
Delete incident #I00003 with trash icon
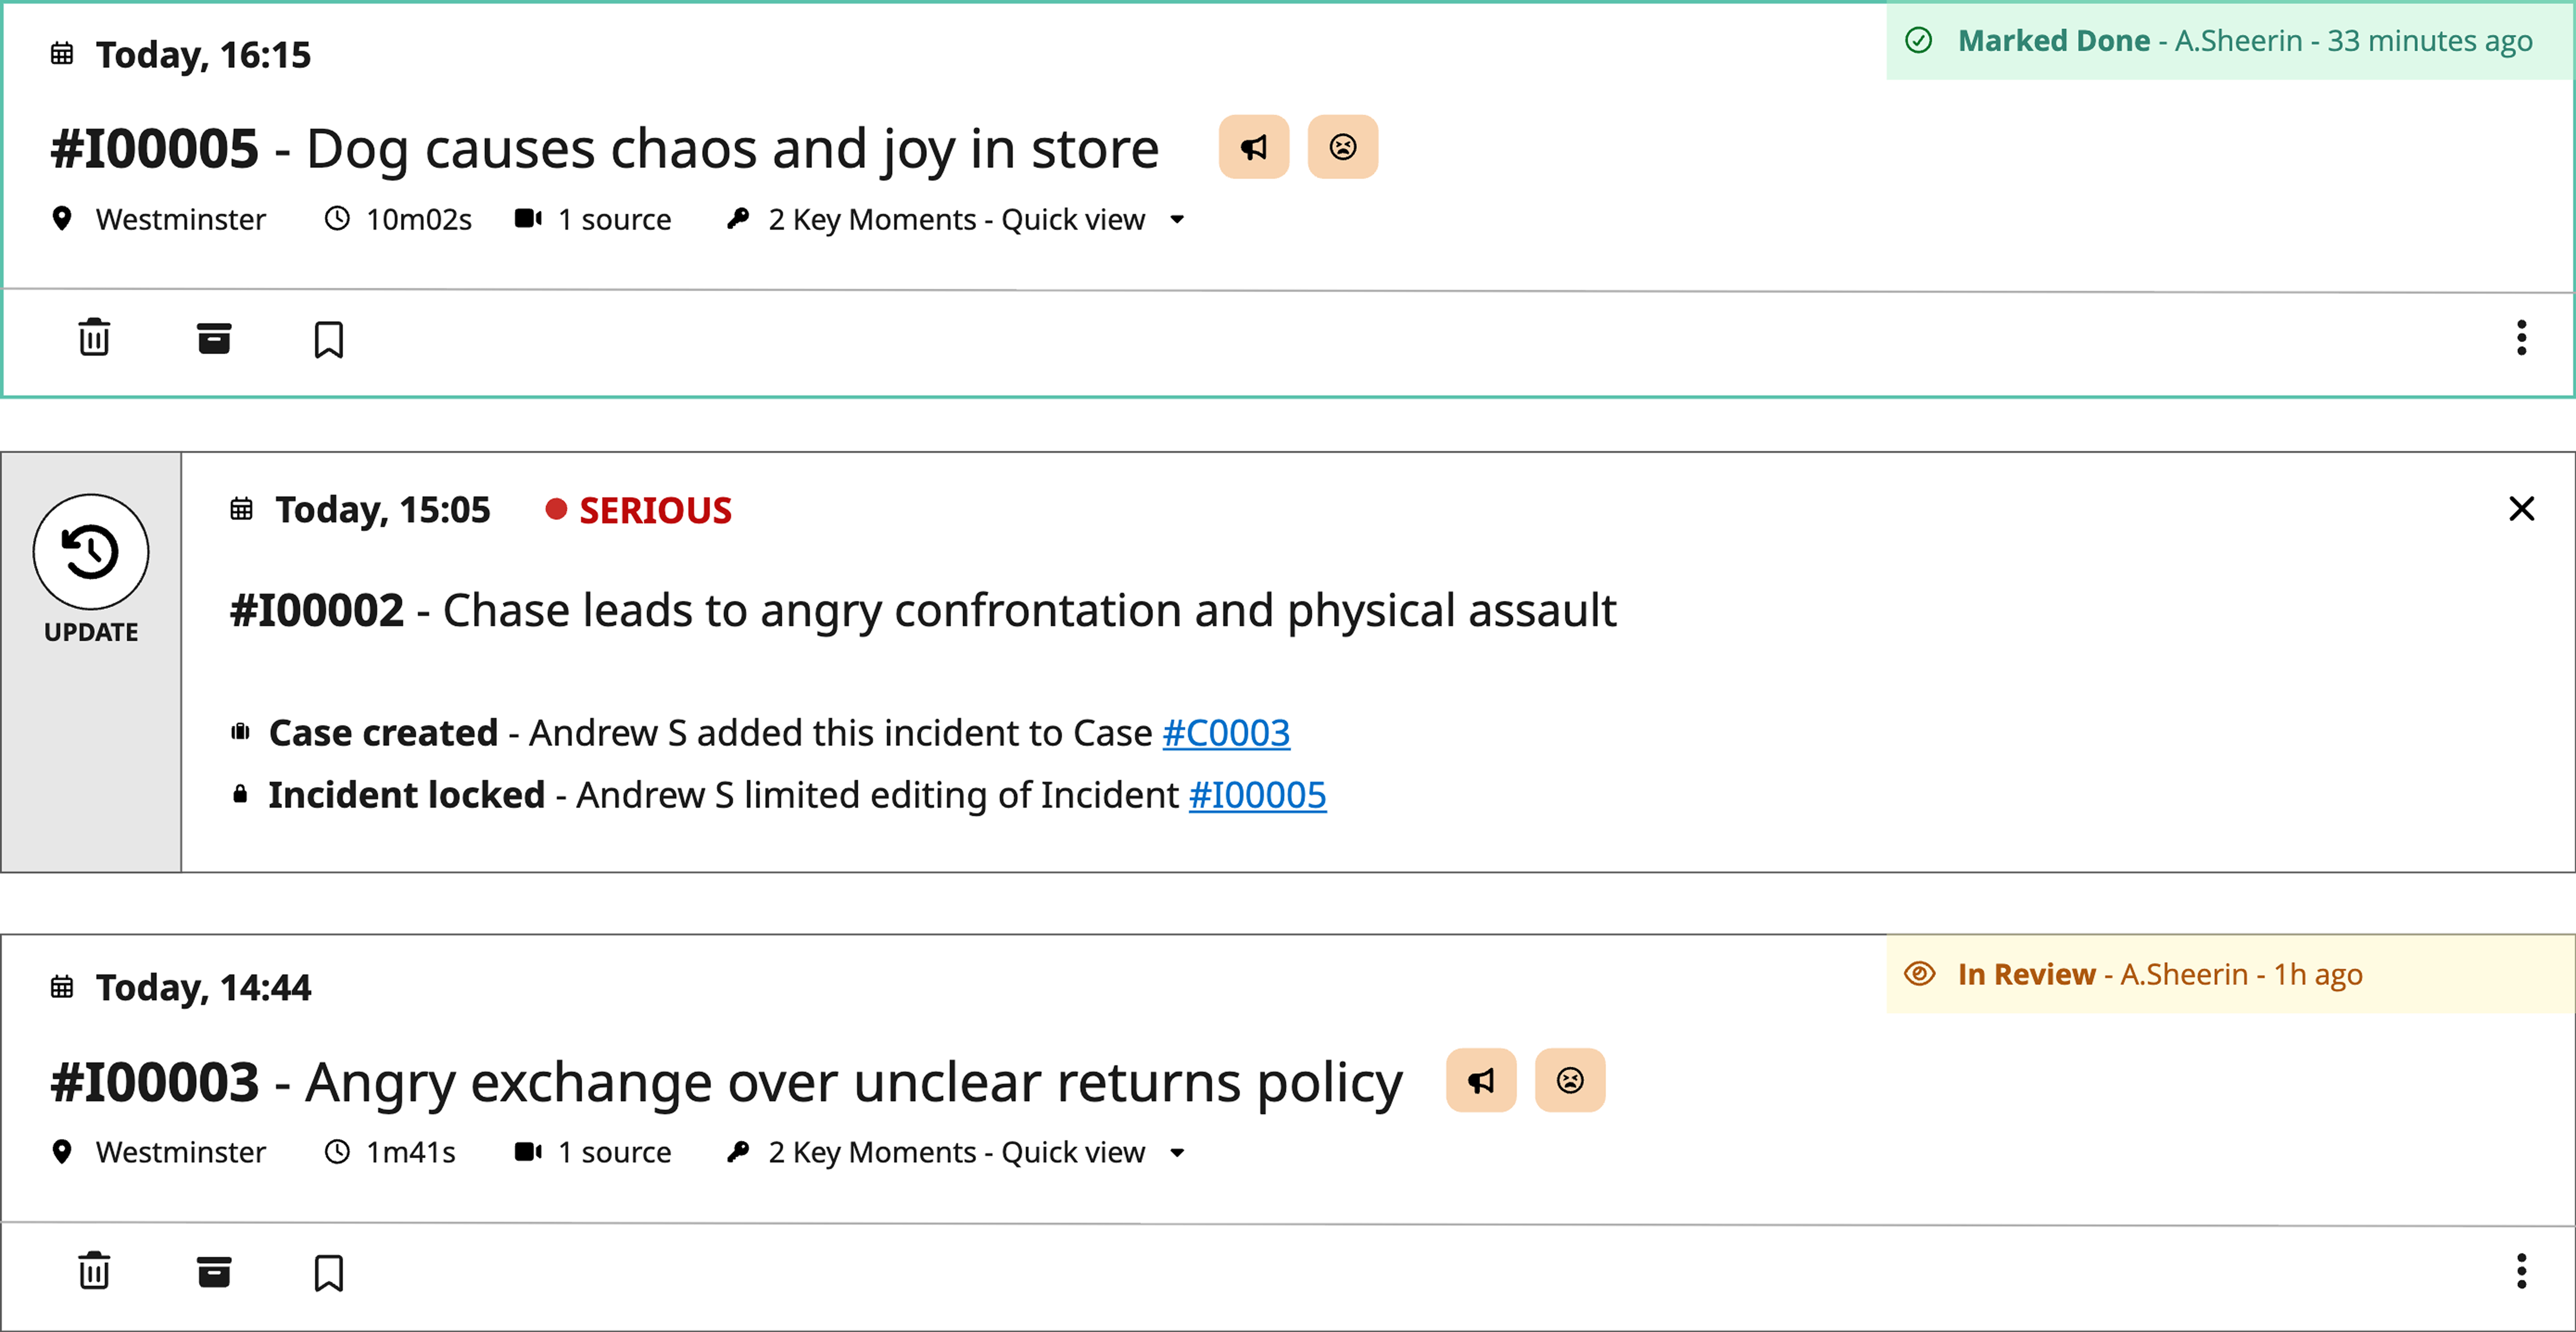pos(94,1271)
